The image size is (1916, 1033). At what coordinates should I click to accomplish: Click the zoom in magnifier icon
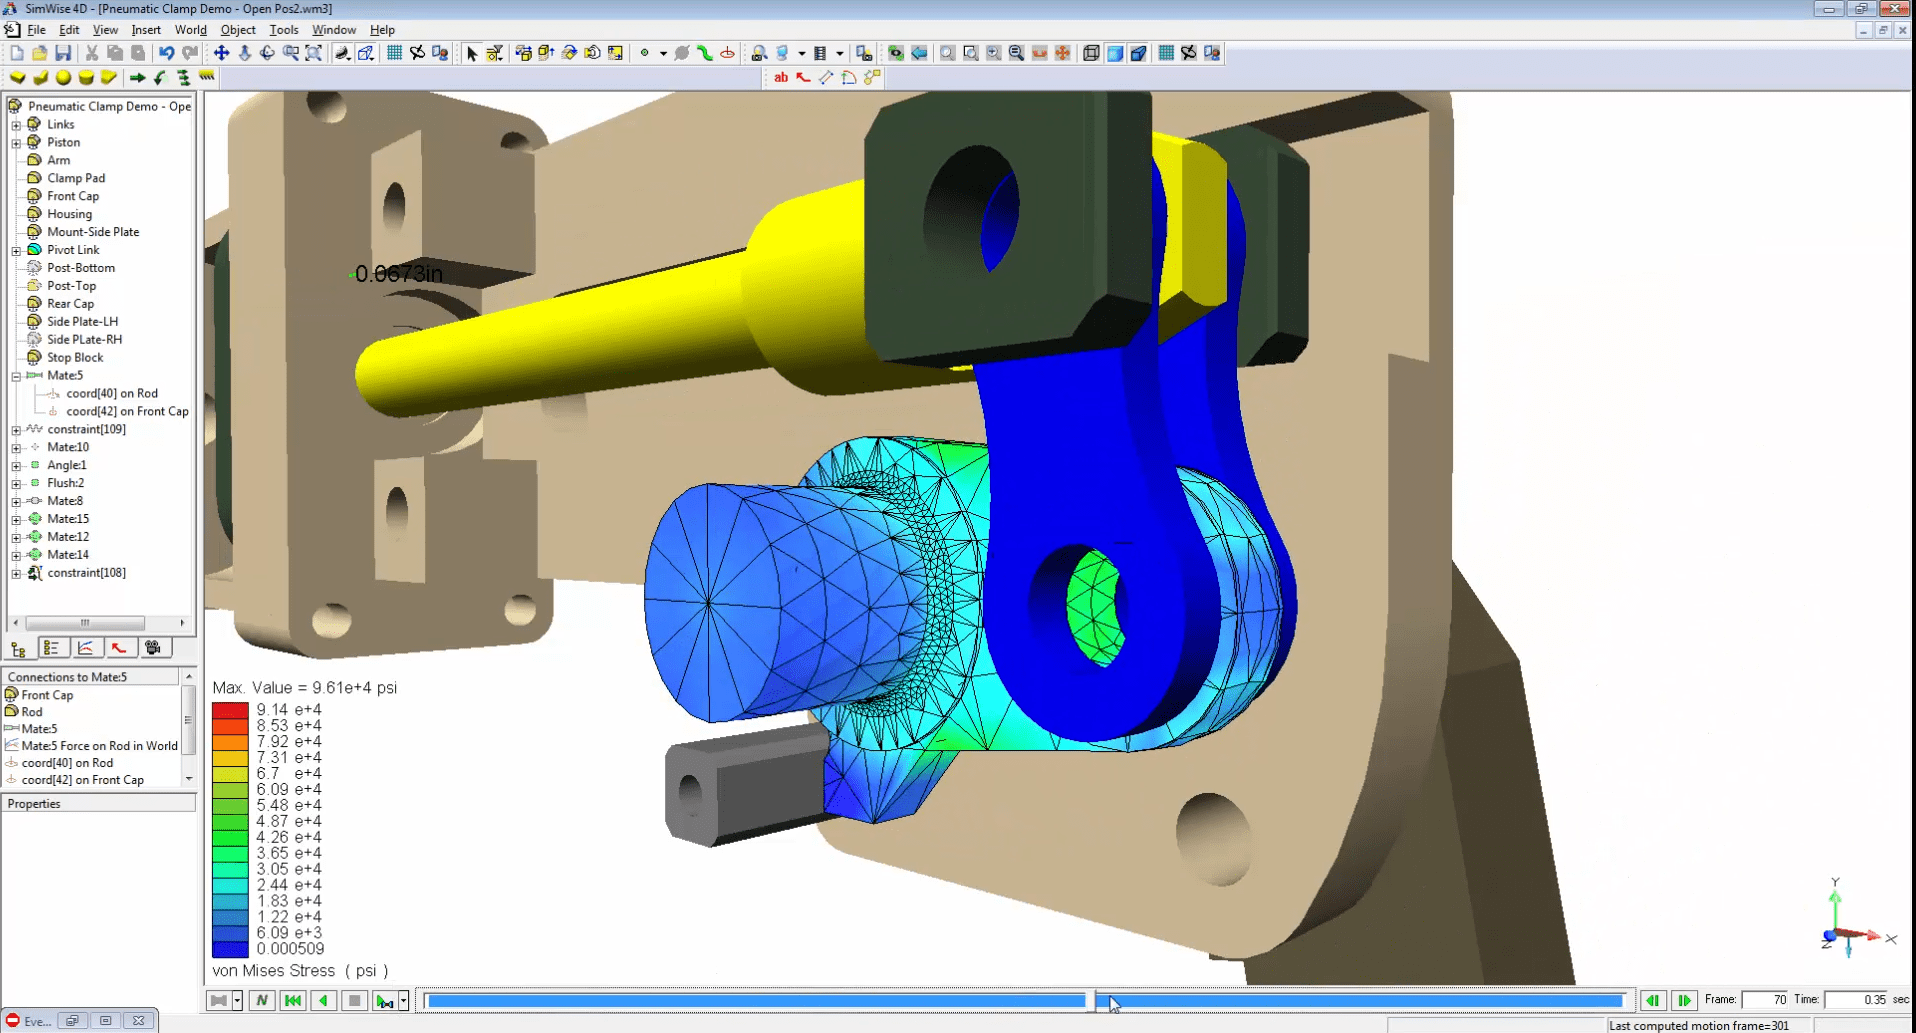click(x=993, y=53)
